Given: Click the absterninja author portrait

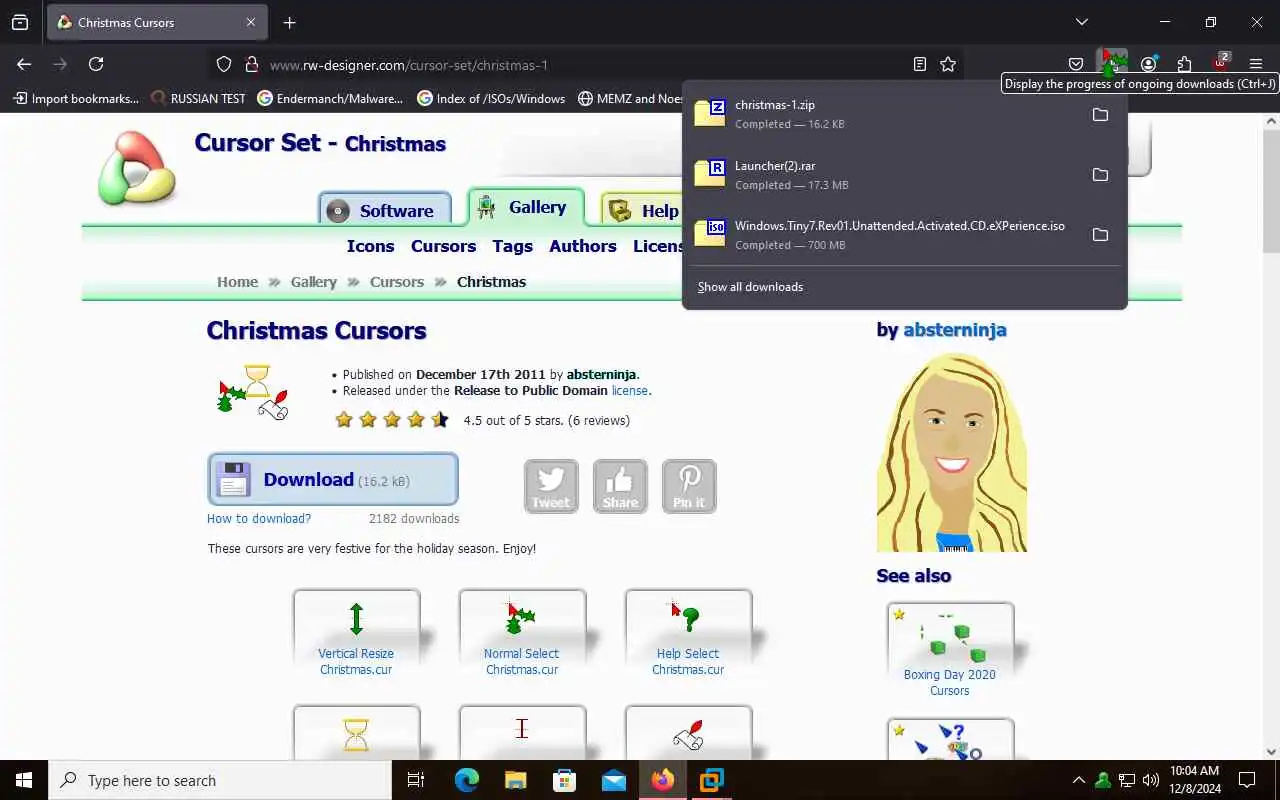Looking at the screenshot, I should [x=952, y=452].
